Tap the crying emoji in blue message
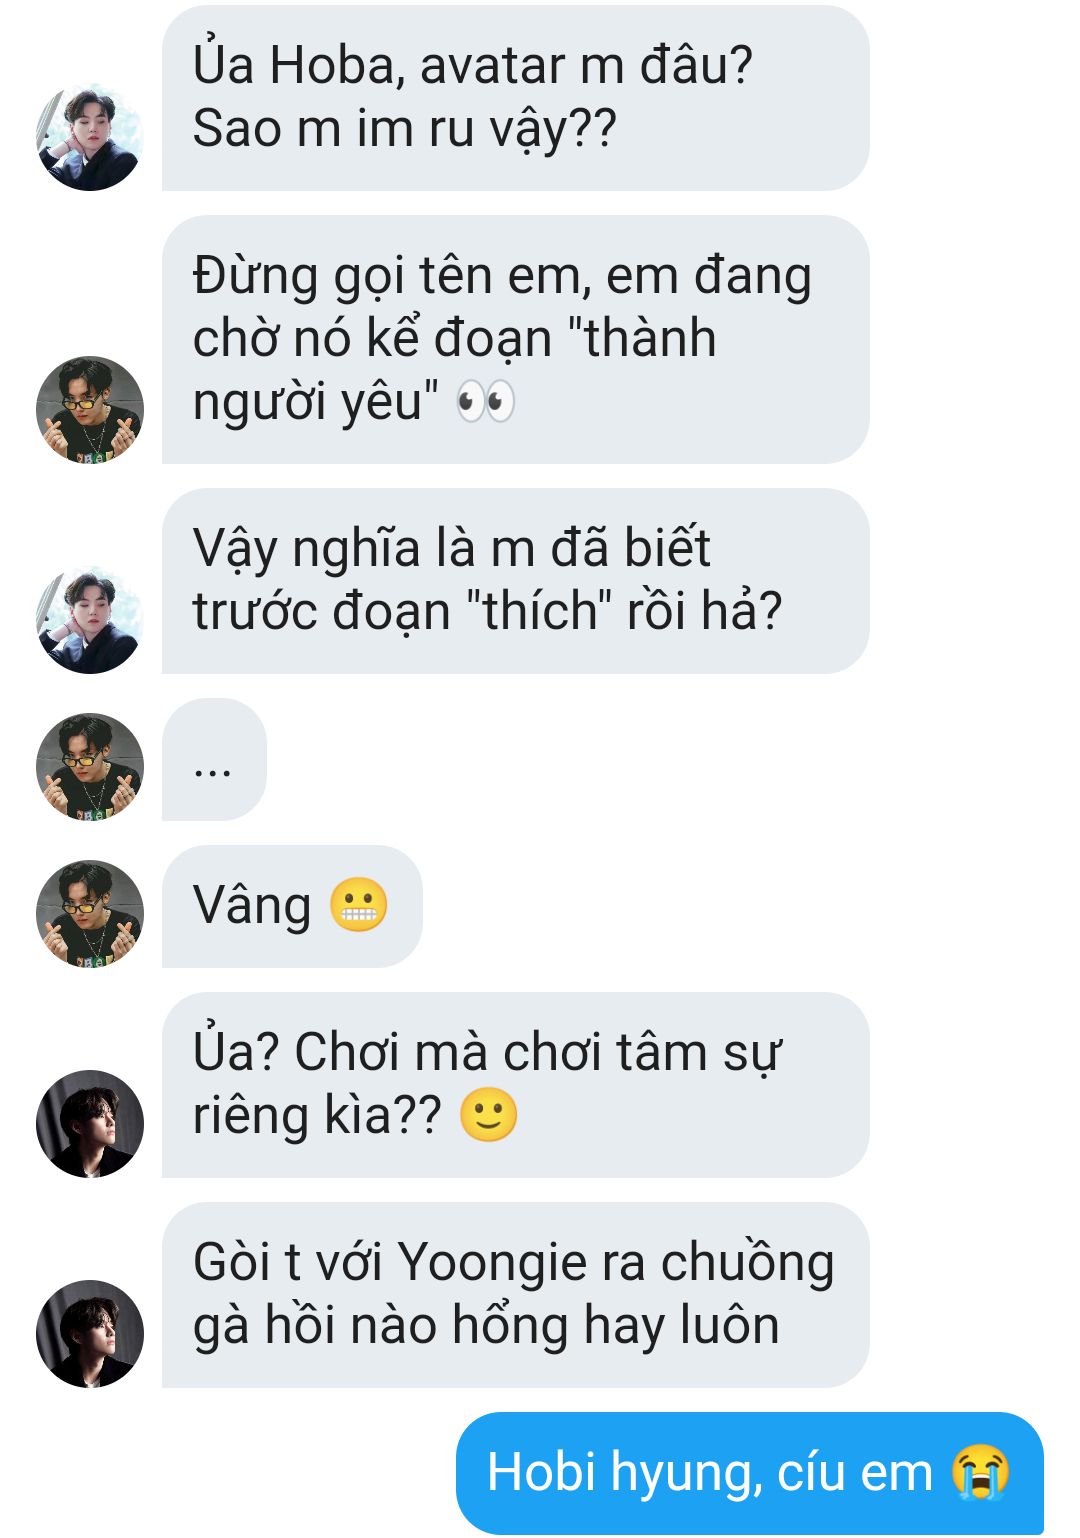 click(980, 1473)
